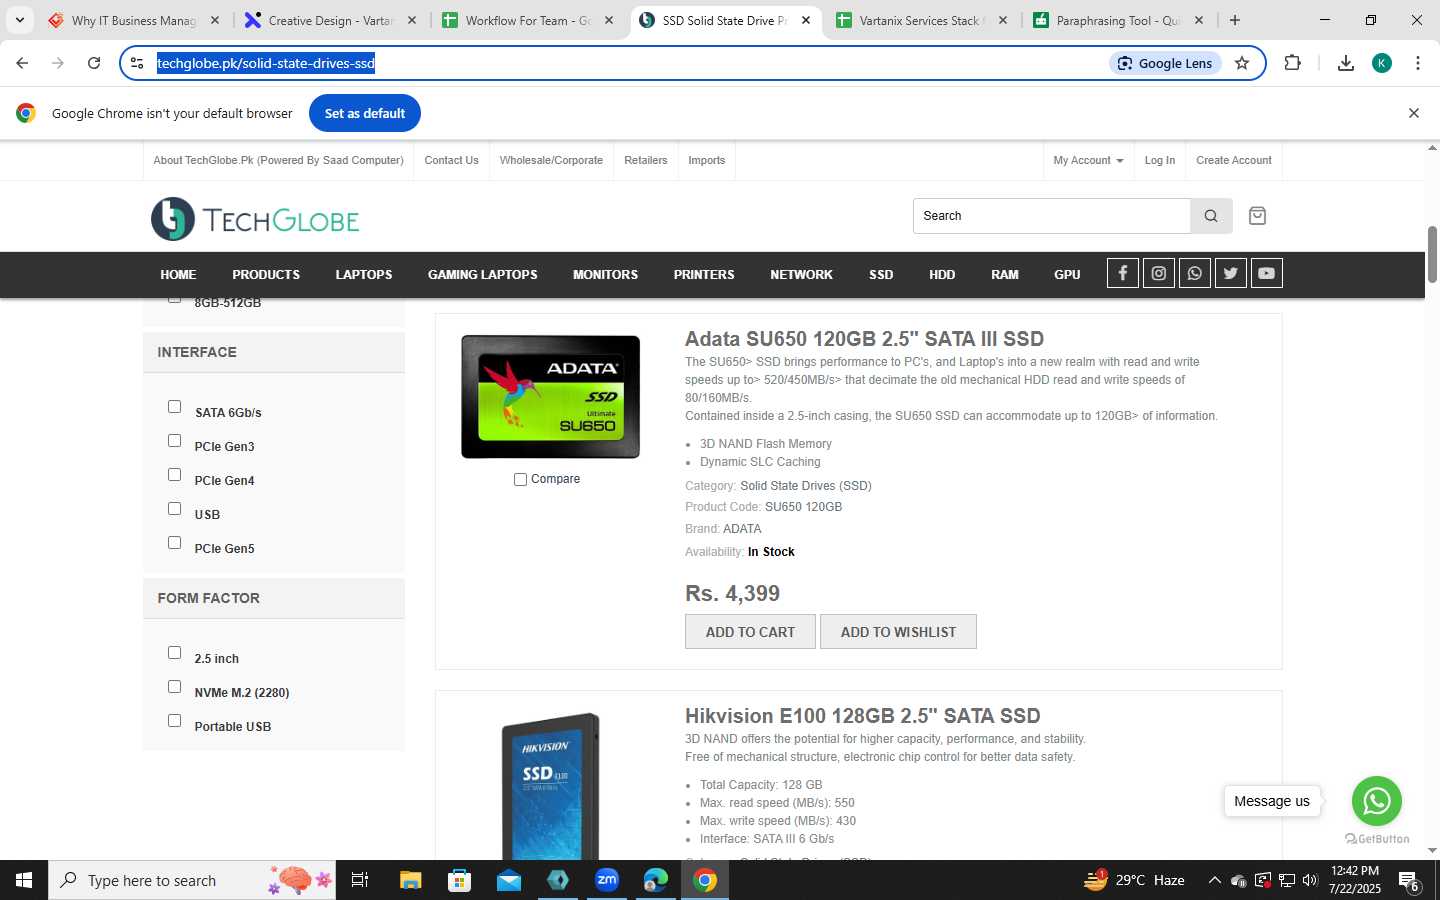
Task: Open the Facebook social icon in navbar
Action: pyautogui.click(x=1122, y=273)
